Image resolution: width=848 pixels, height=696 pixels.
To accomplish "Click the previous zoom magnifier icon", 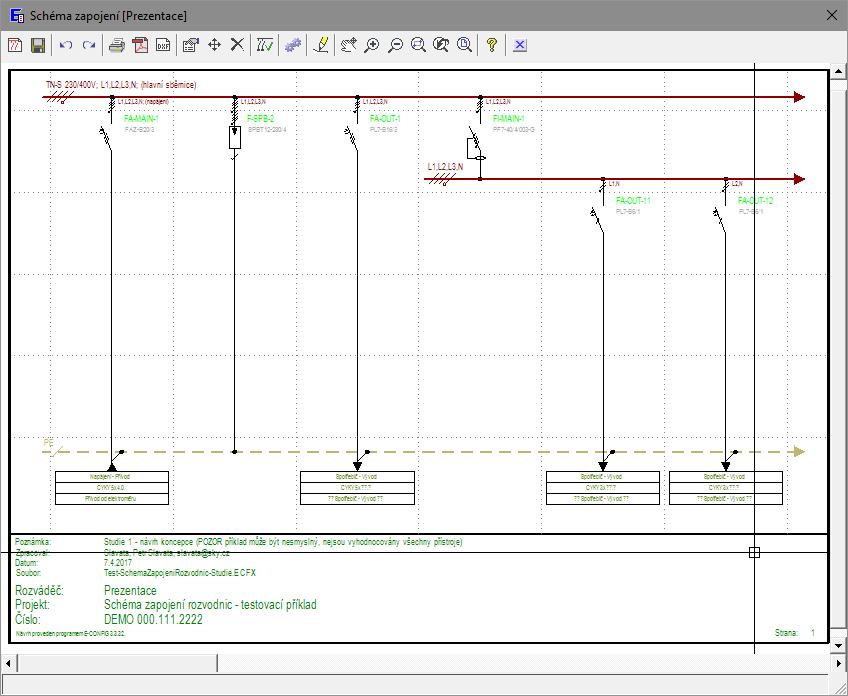I will coord(441,45).
